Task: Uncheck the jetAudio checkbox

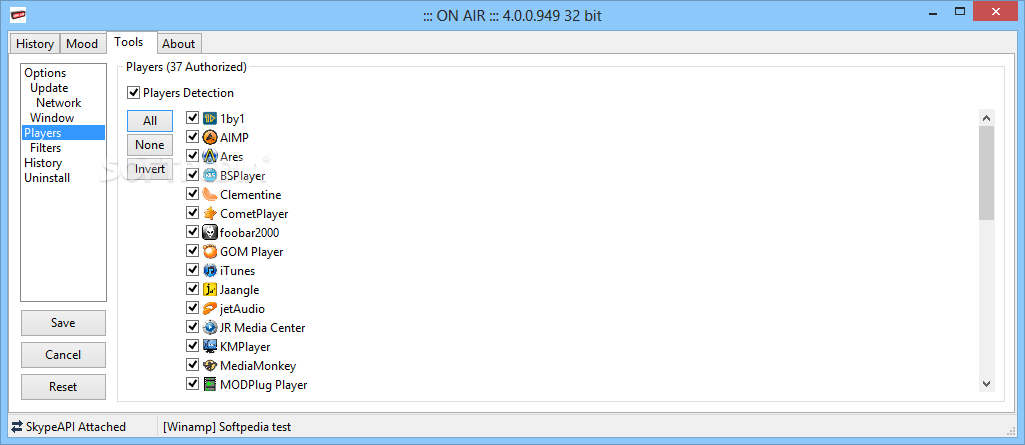Action: click(192, 308)
